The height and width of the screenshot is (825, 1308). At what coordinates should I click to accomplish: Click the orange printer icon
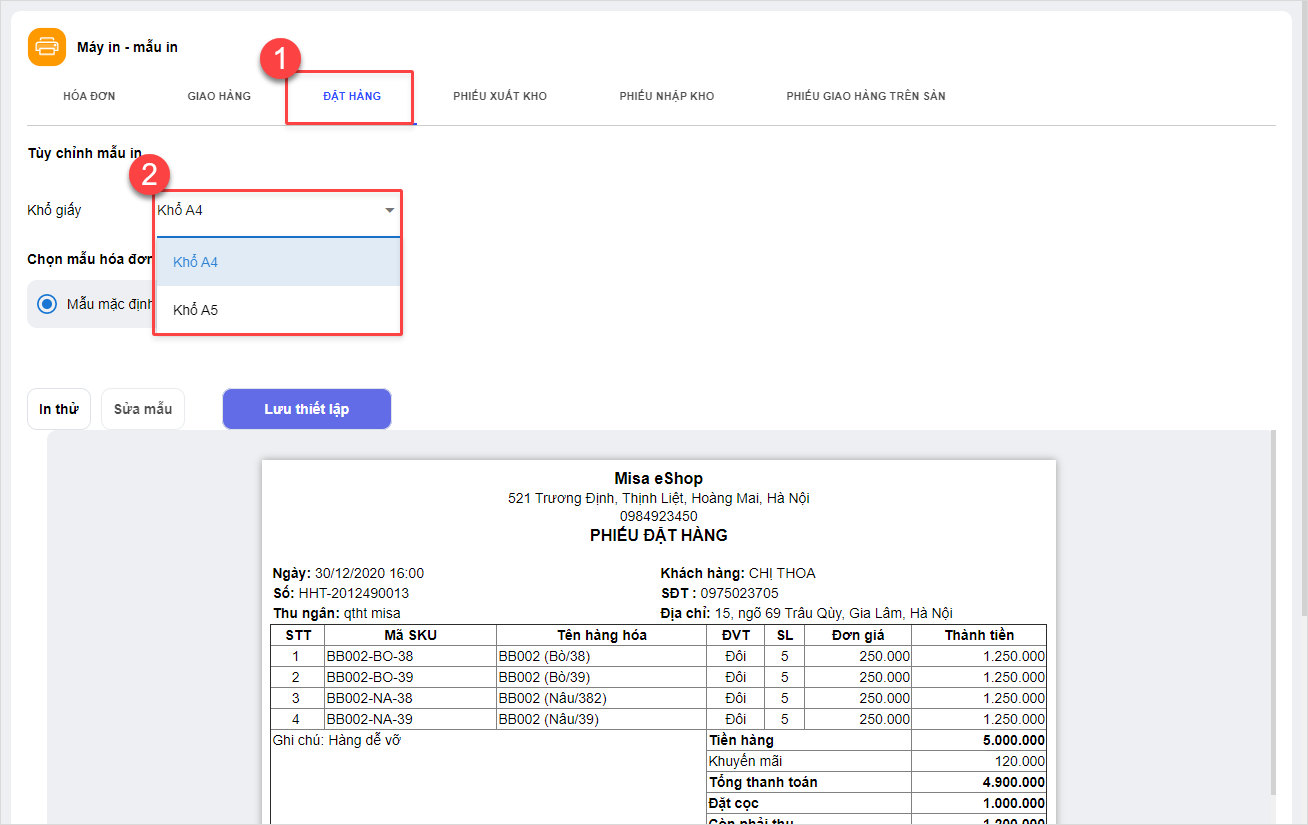[x=47, y=47]
